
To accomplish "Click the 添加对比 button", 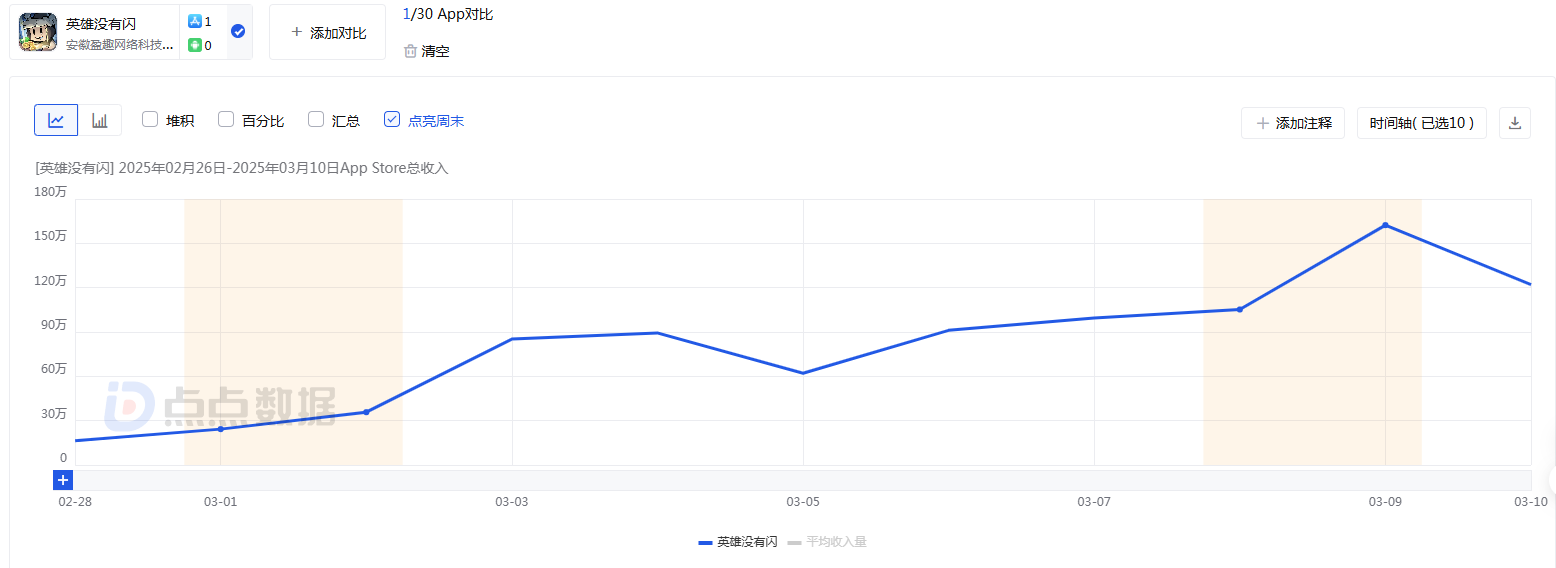I will [x=327, y=32].
